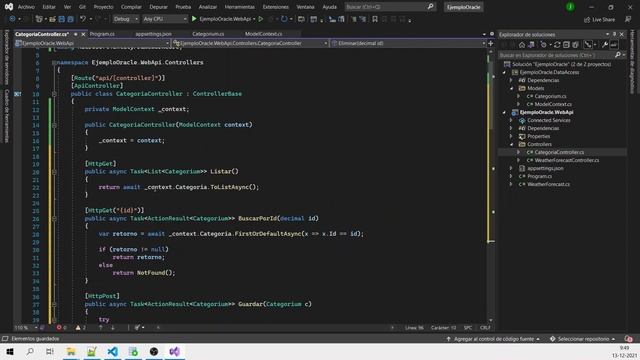Screen dimensions: 640x360
Task: Click the CRLF line ending indicator
Action: pyautogui.click(x=485, y=327)
